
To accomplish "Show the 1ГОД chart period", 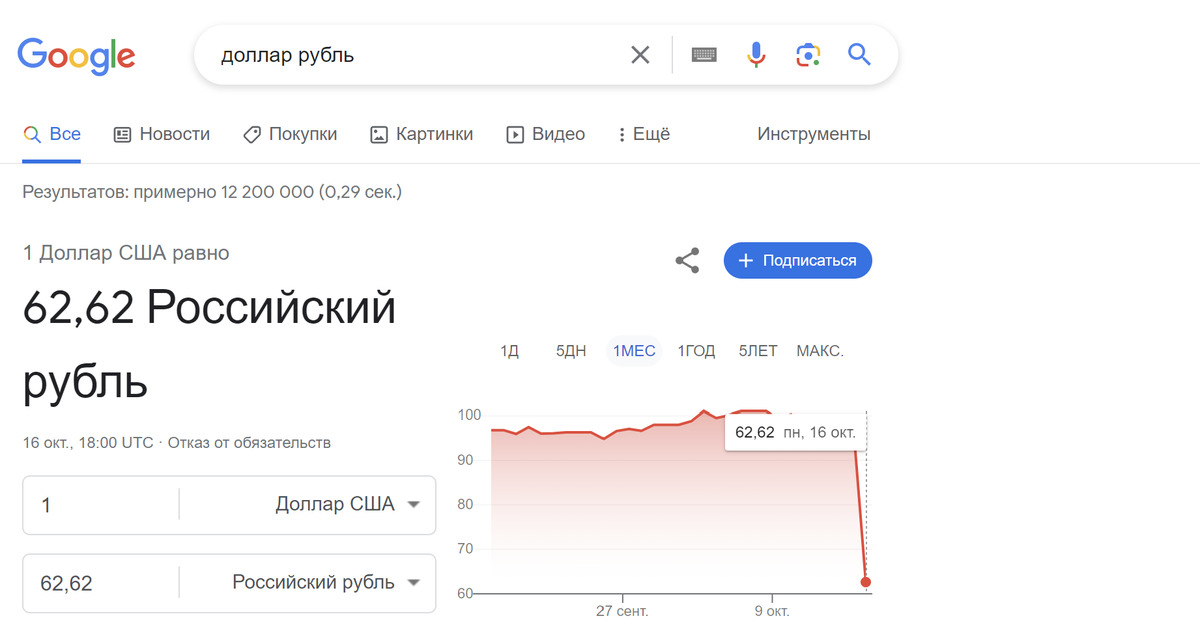I will 696,351.
